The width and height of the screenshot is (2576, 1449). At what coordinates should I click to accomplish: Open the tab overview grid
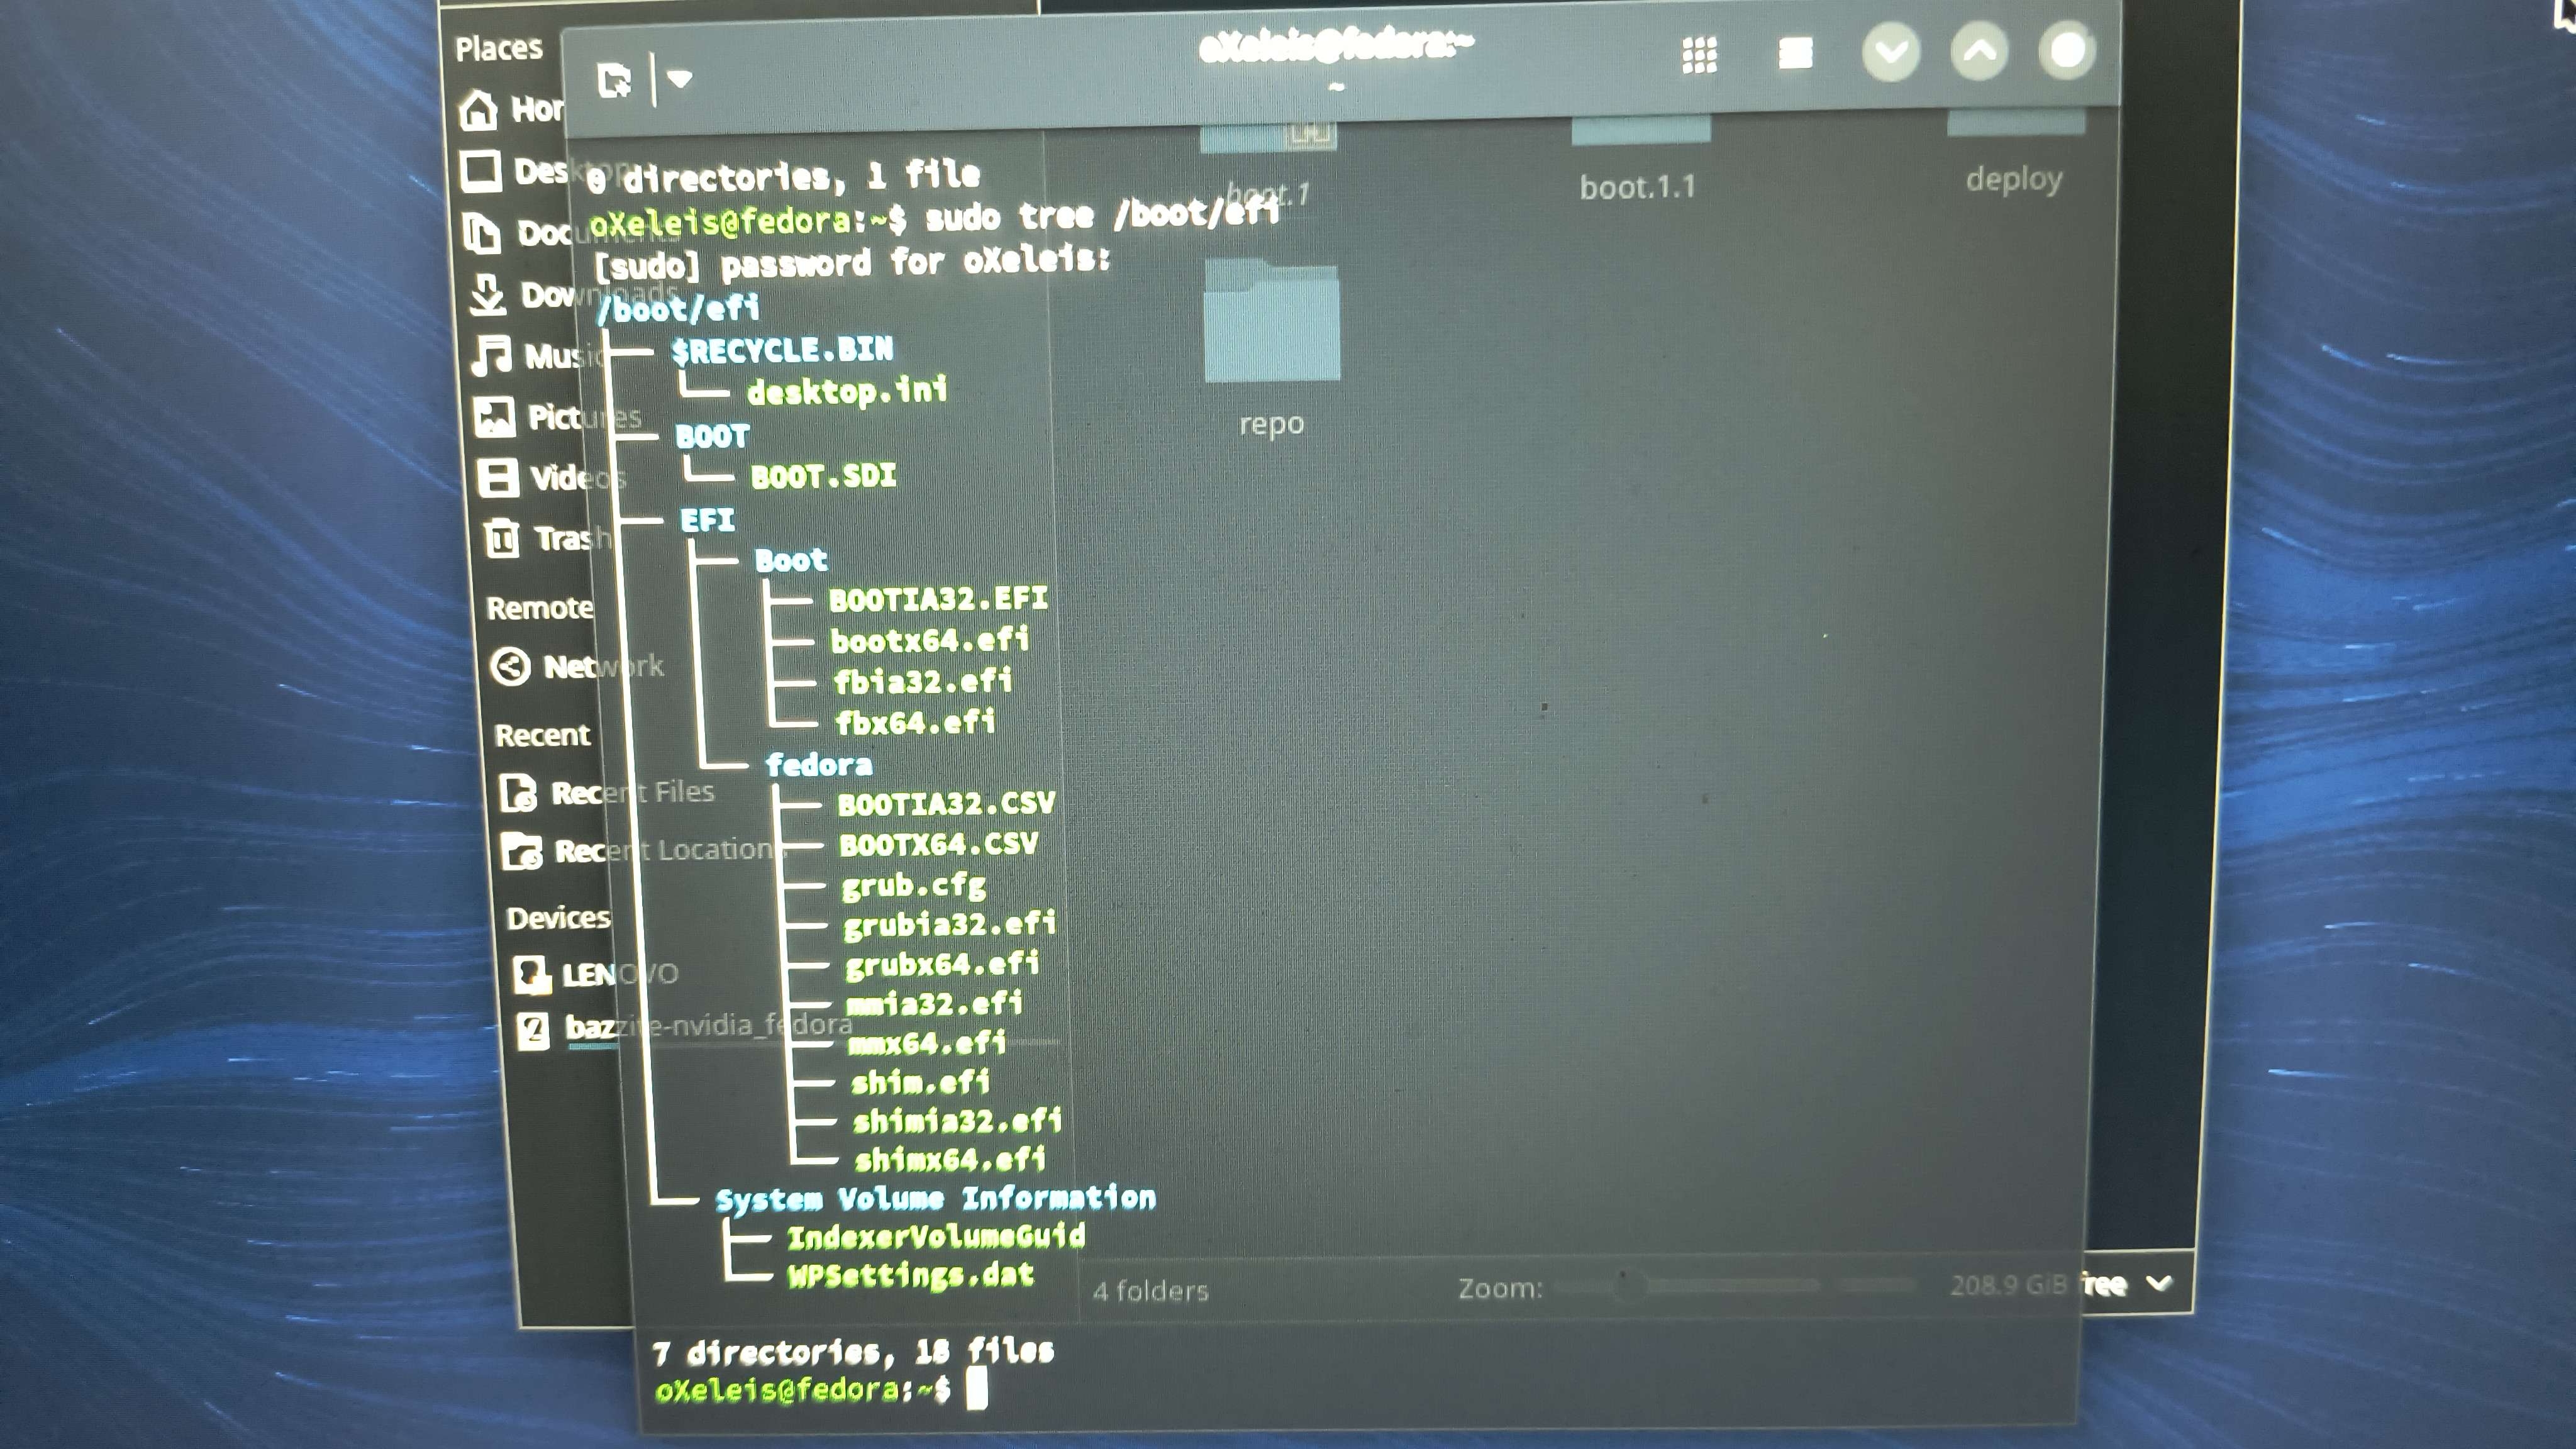pyautogui.click(x=1699, y=55)
